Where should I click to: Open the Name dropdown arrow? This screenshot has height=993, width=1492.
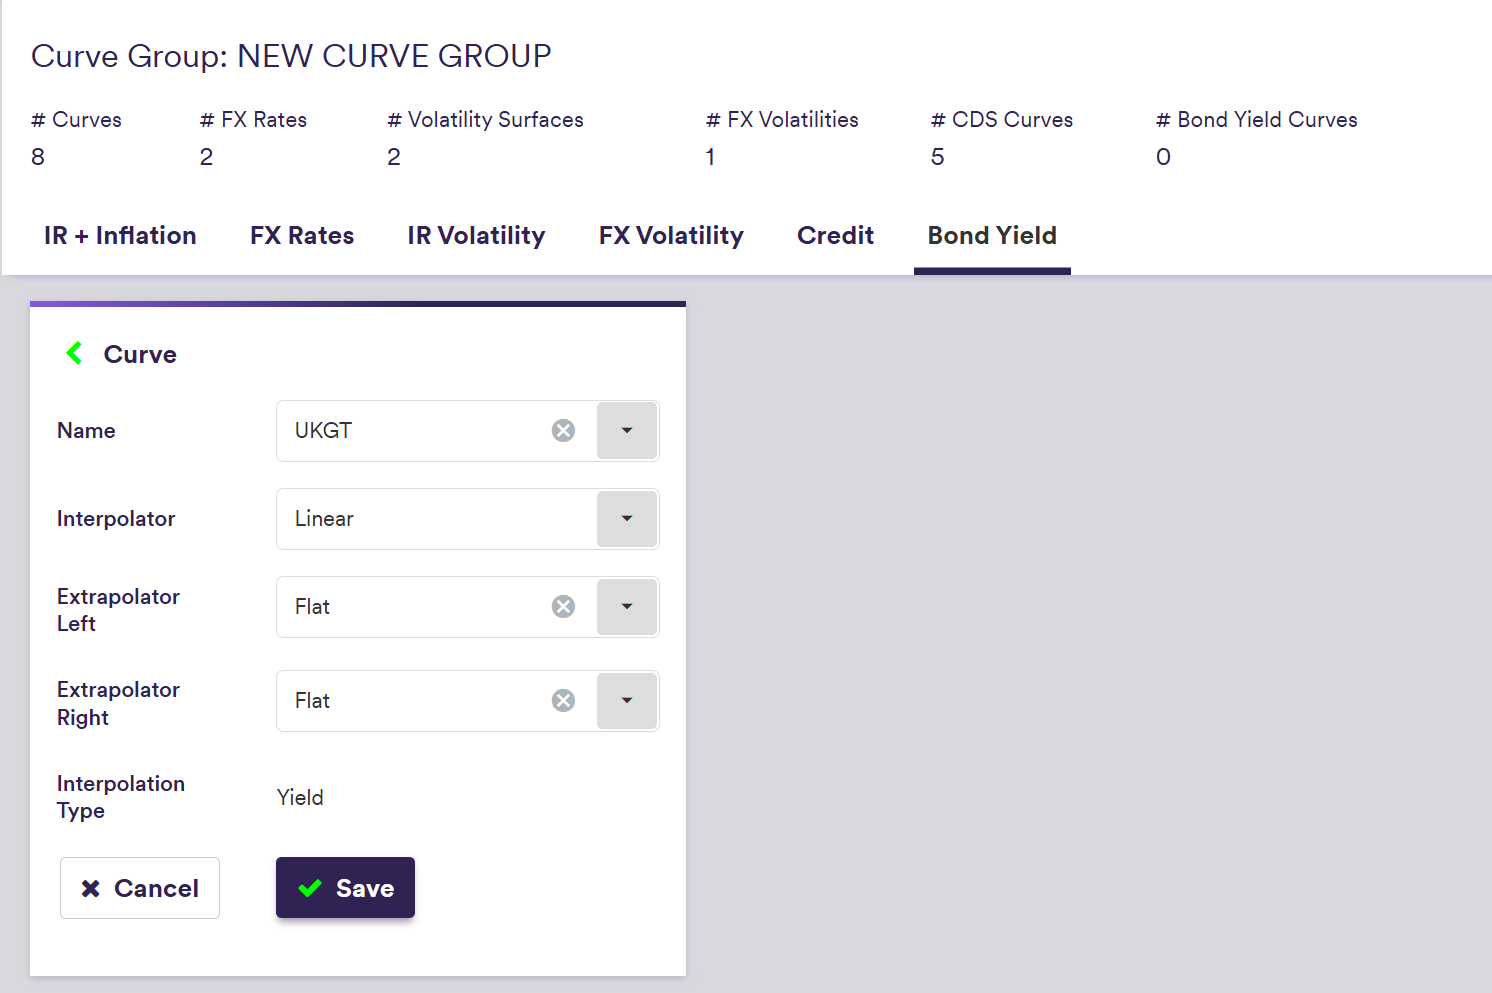(627, 431)
